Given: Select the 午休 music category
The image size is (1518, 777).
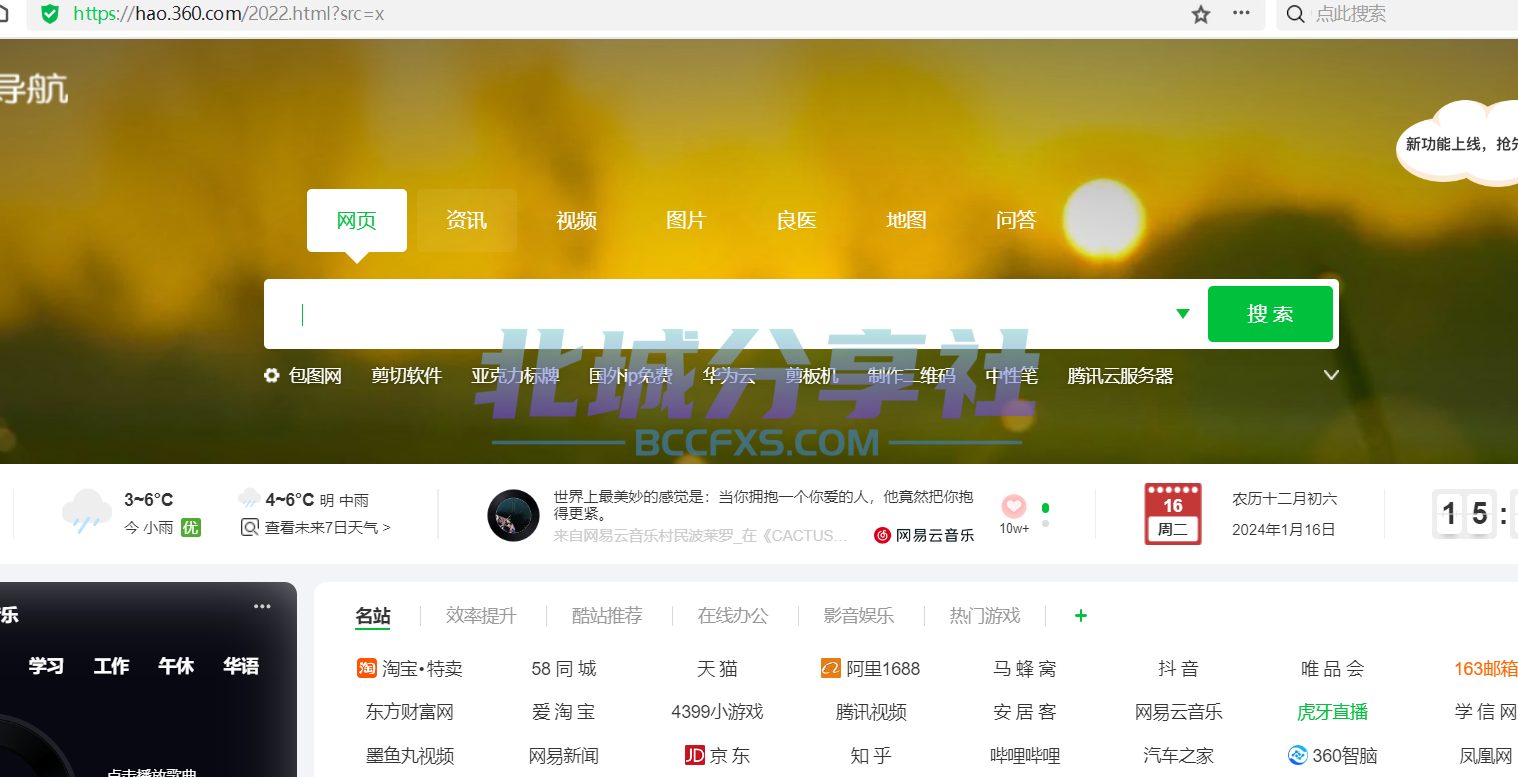Looking at the screenshot, I should tap(176, 666).
